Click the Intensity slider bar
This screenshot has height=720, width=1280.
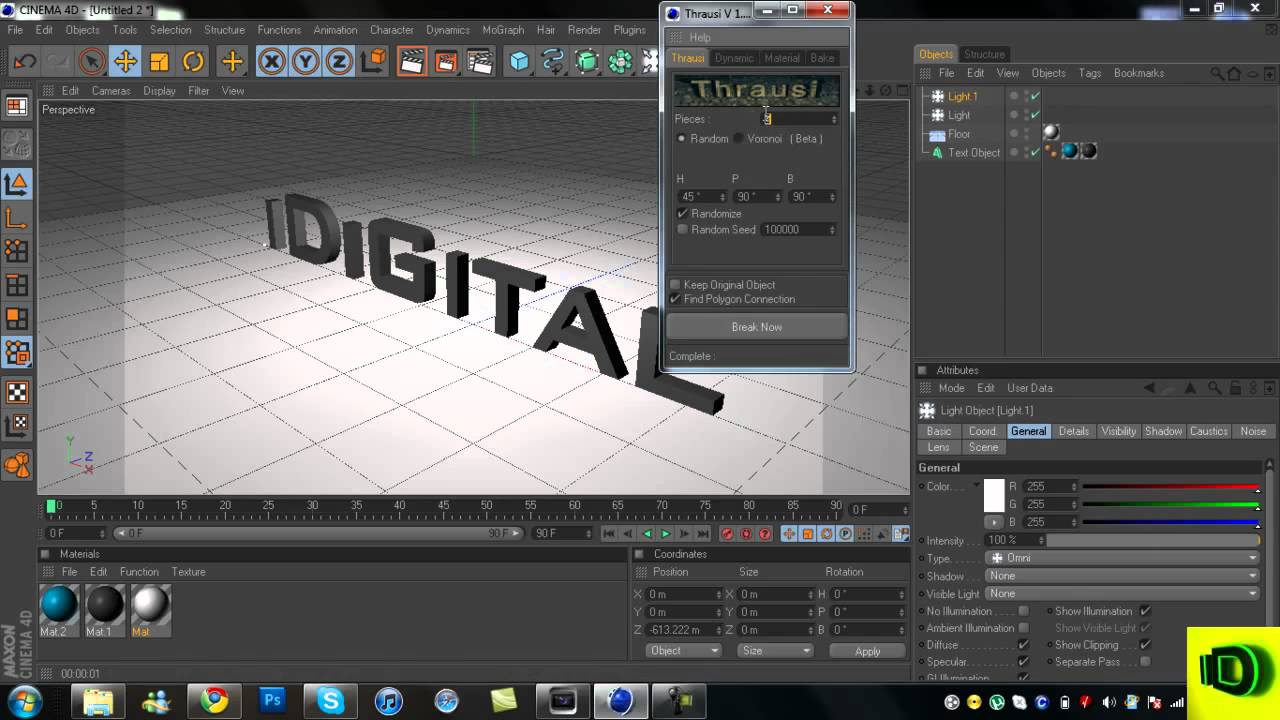[x=1152, y=540]
